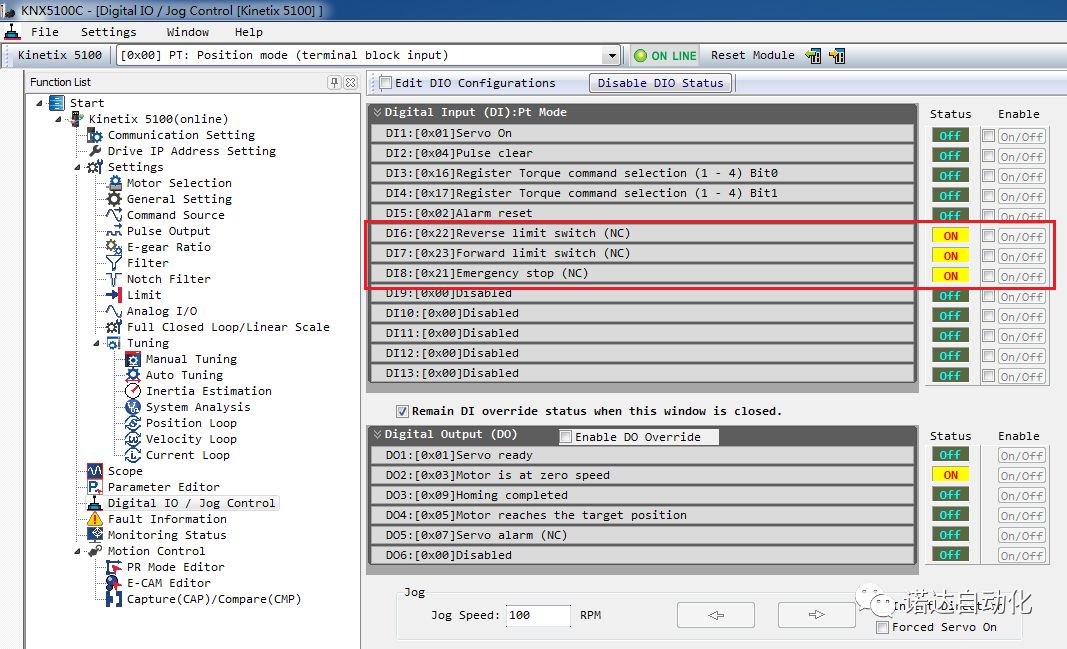
Task: Open the operation mode dropdown
Action: point(611,55)
